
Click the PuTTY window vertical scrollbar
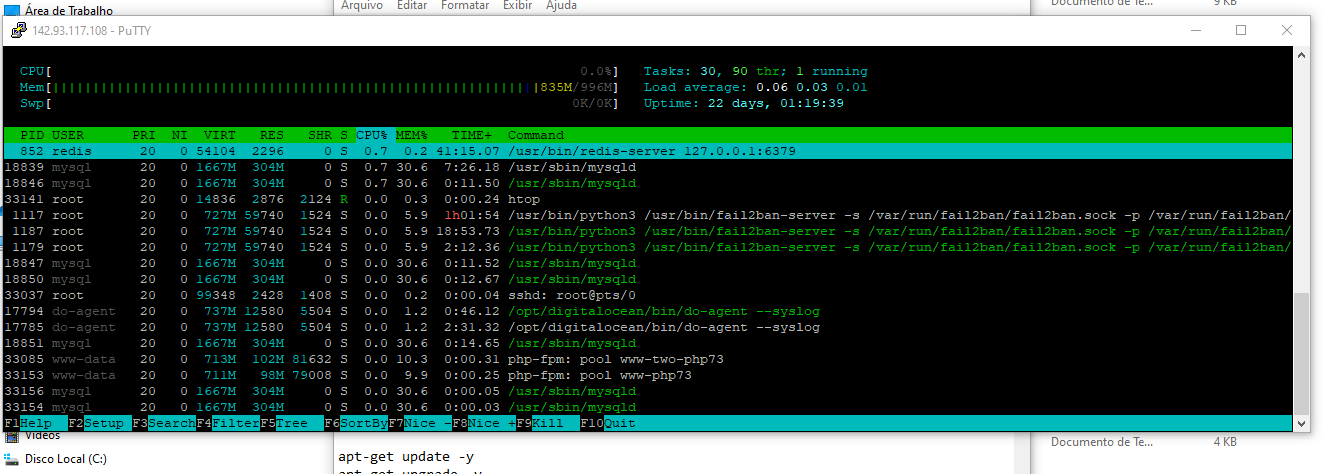click(x=1301, y=238)
